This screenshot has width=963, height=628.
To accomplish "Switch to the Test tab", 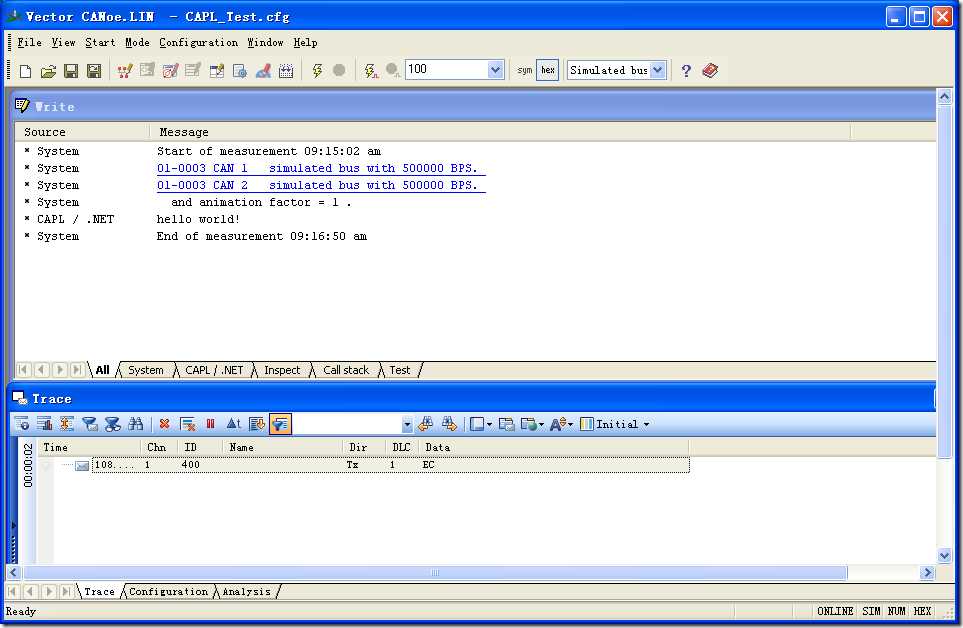I will point(399,370).
